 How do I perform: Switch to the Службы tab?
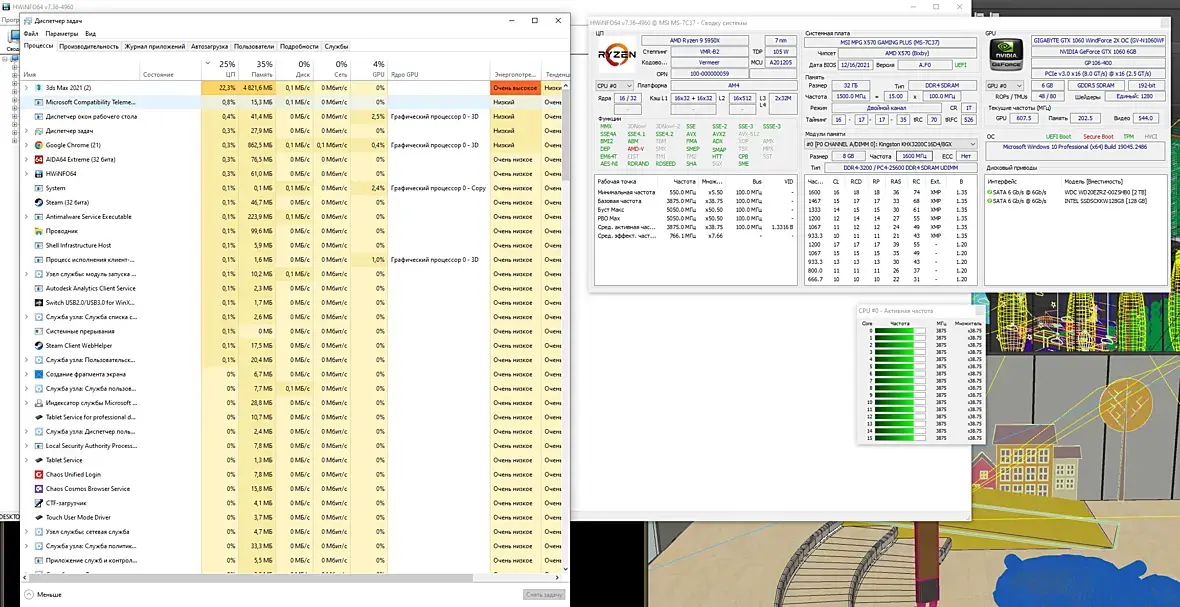336,47
